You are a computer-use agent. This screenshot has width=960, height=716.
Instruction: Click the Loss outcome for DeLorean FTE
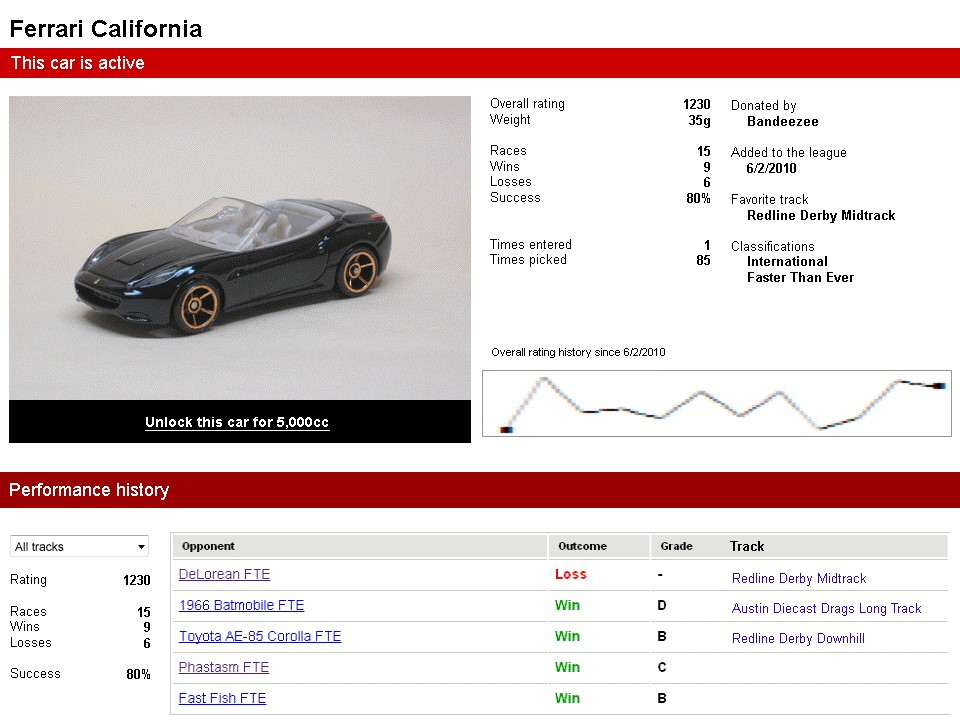click(571, 575)
